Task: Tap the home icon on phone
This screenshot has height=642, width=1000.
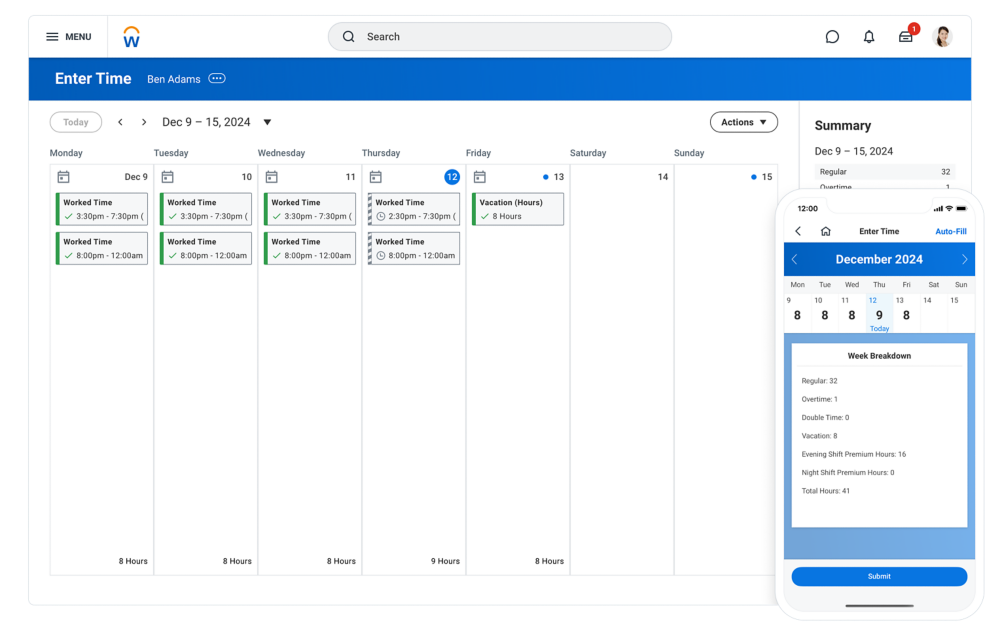Action: 825,231
